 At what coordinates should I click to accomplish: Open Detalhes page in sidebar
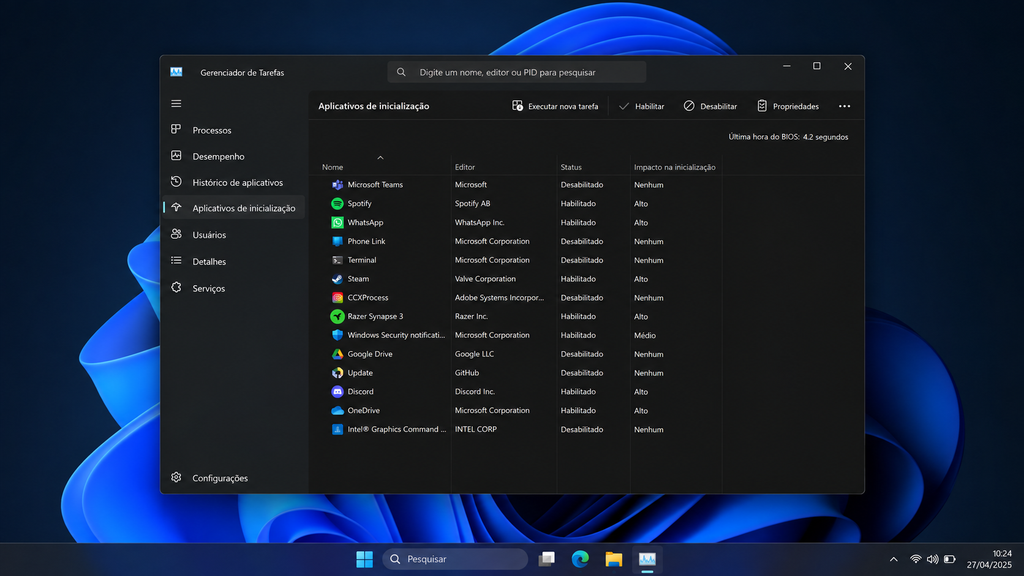click(234, 261)
